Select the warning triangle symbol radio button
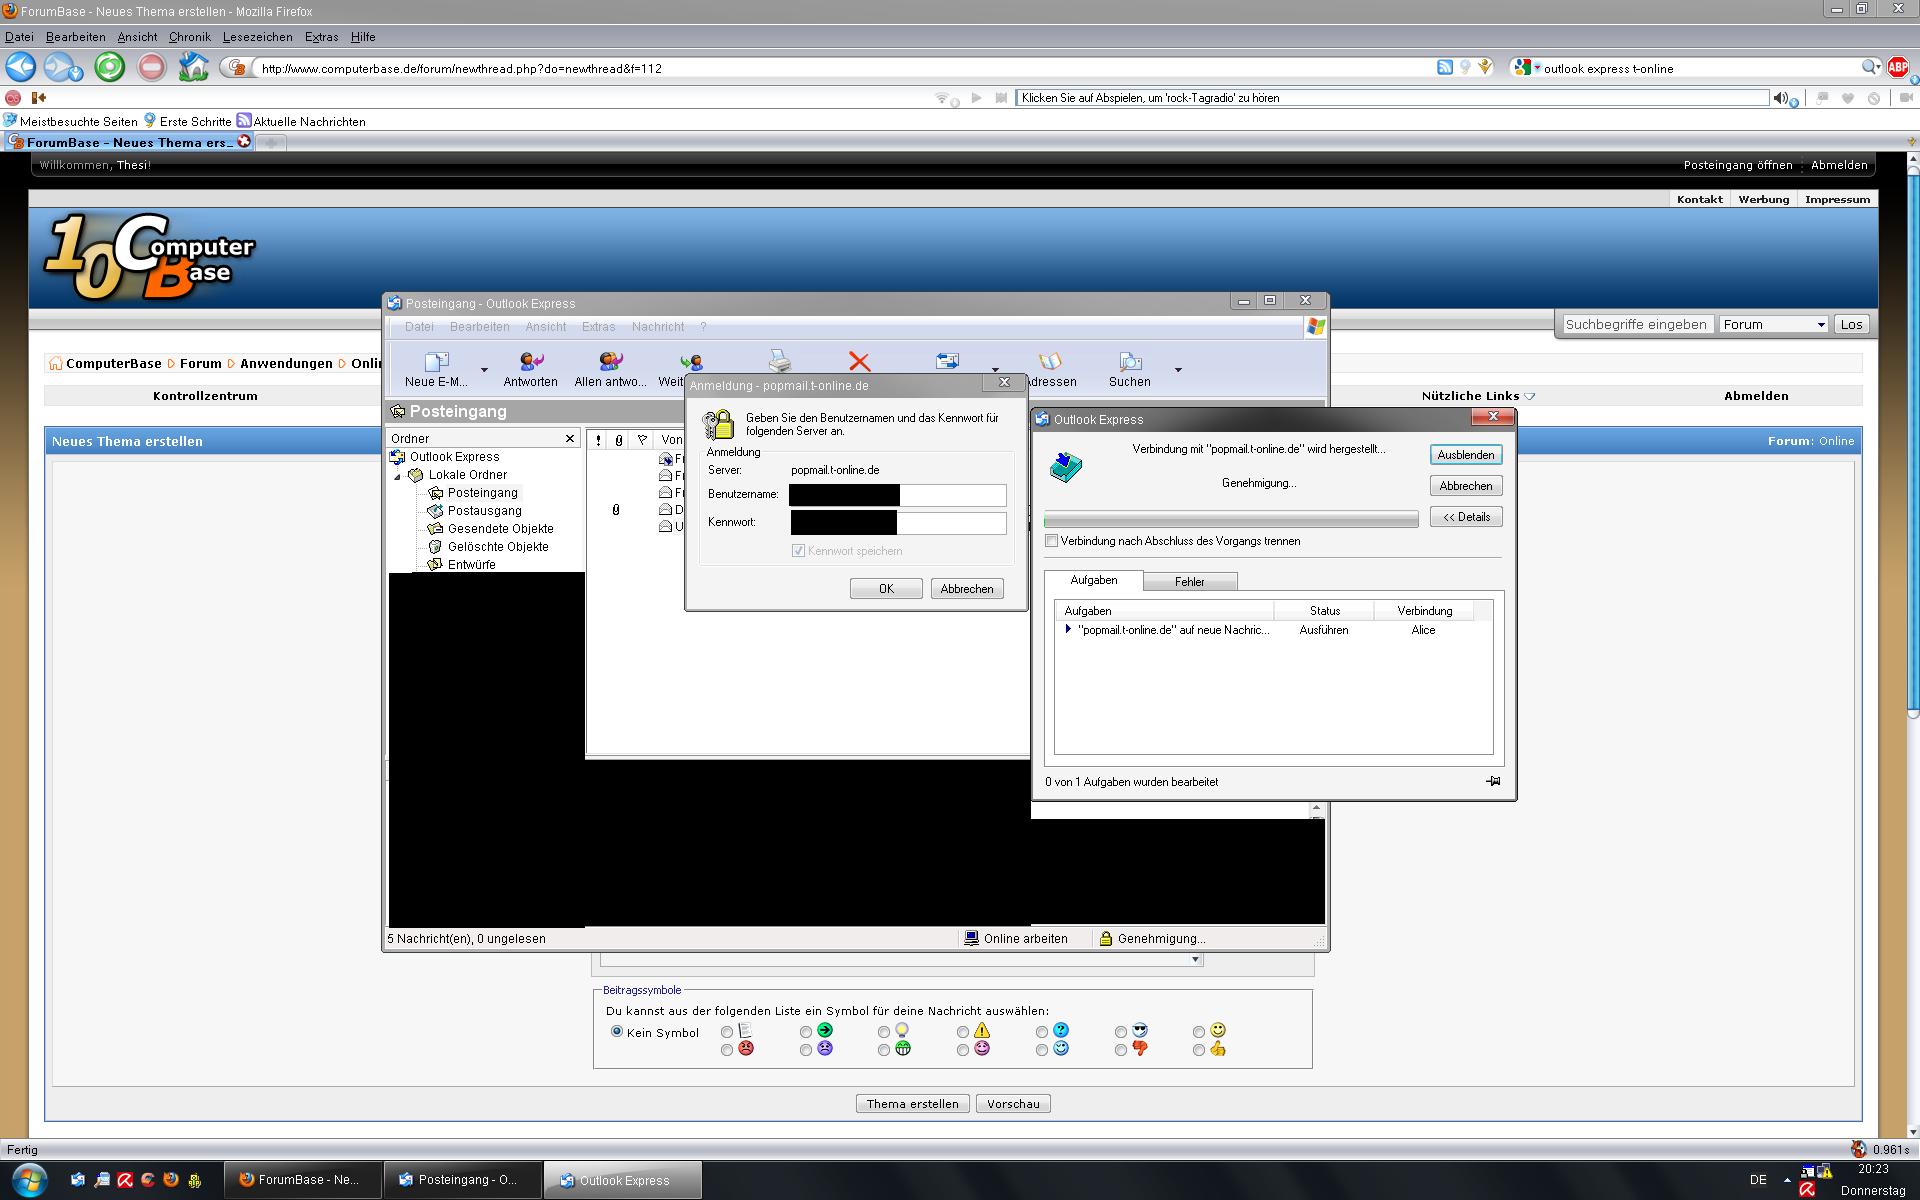Screen dimensions: 1920x1200 [962, 1032]
